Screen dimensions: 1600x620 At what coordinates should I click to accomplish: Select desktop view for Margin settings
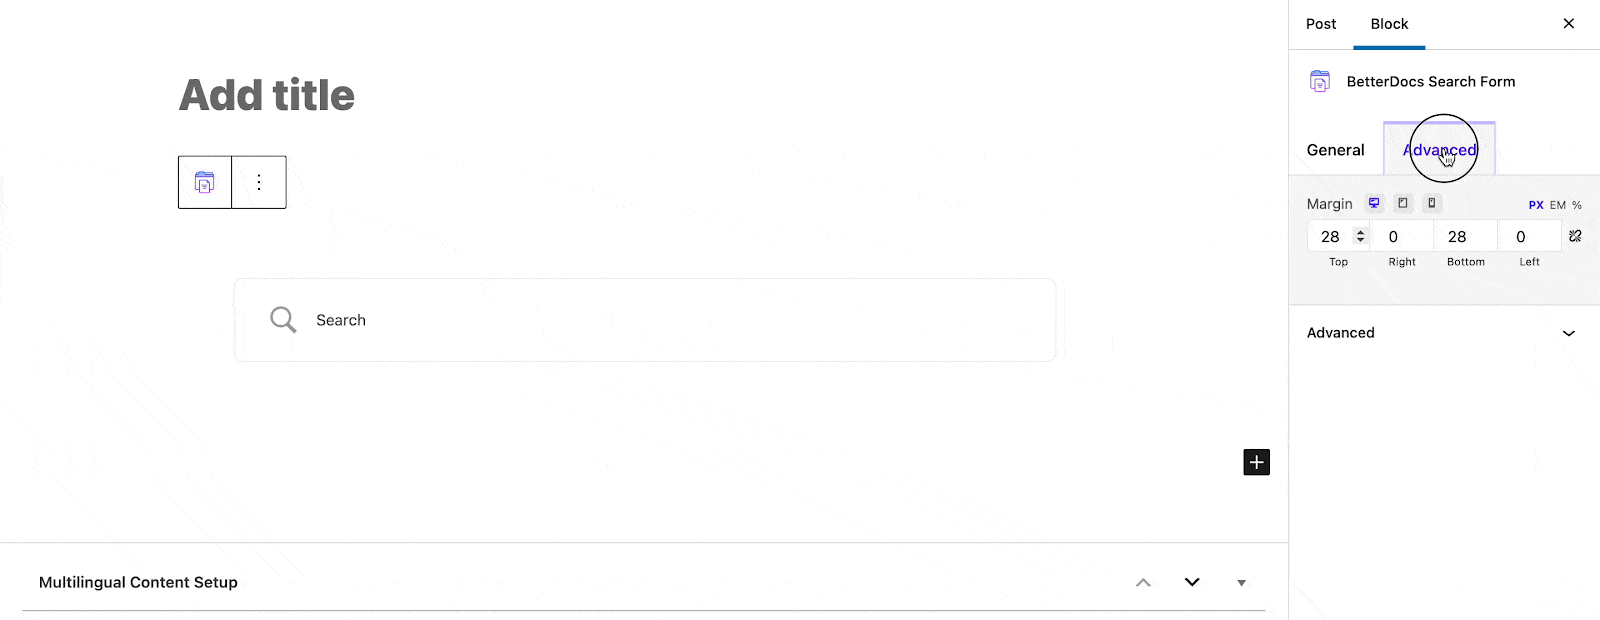click(x=1373, y=203)
